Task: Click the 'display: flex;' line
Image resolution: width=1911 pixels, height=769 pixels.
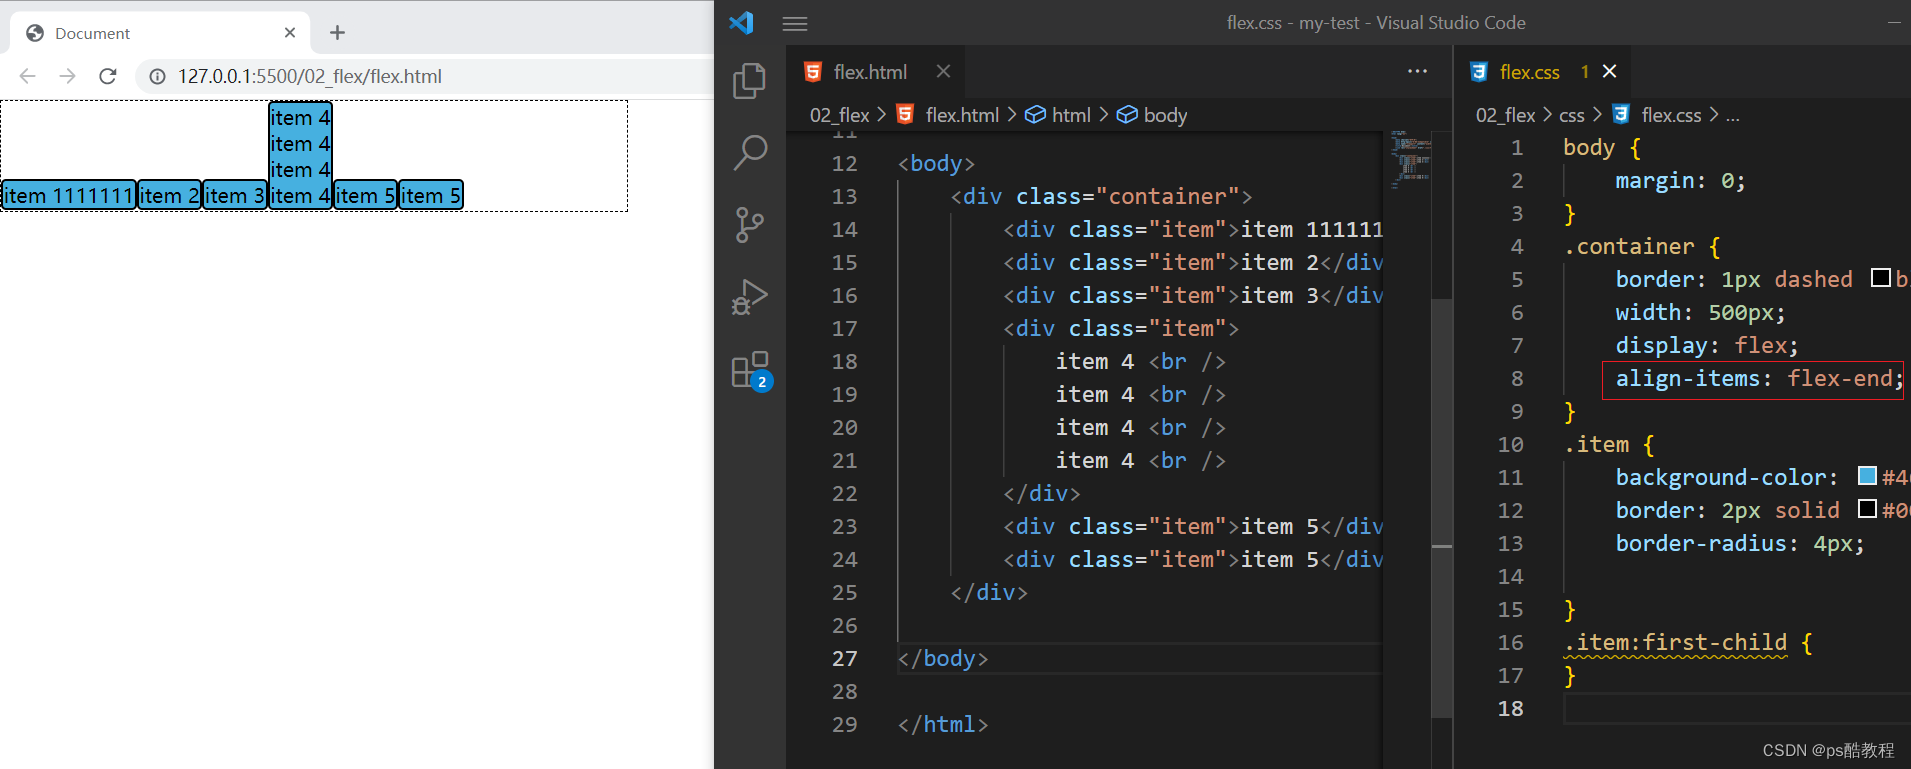Action: coord(1706,345)
